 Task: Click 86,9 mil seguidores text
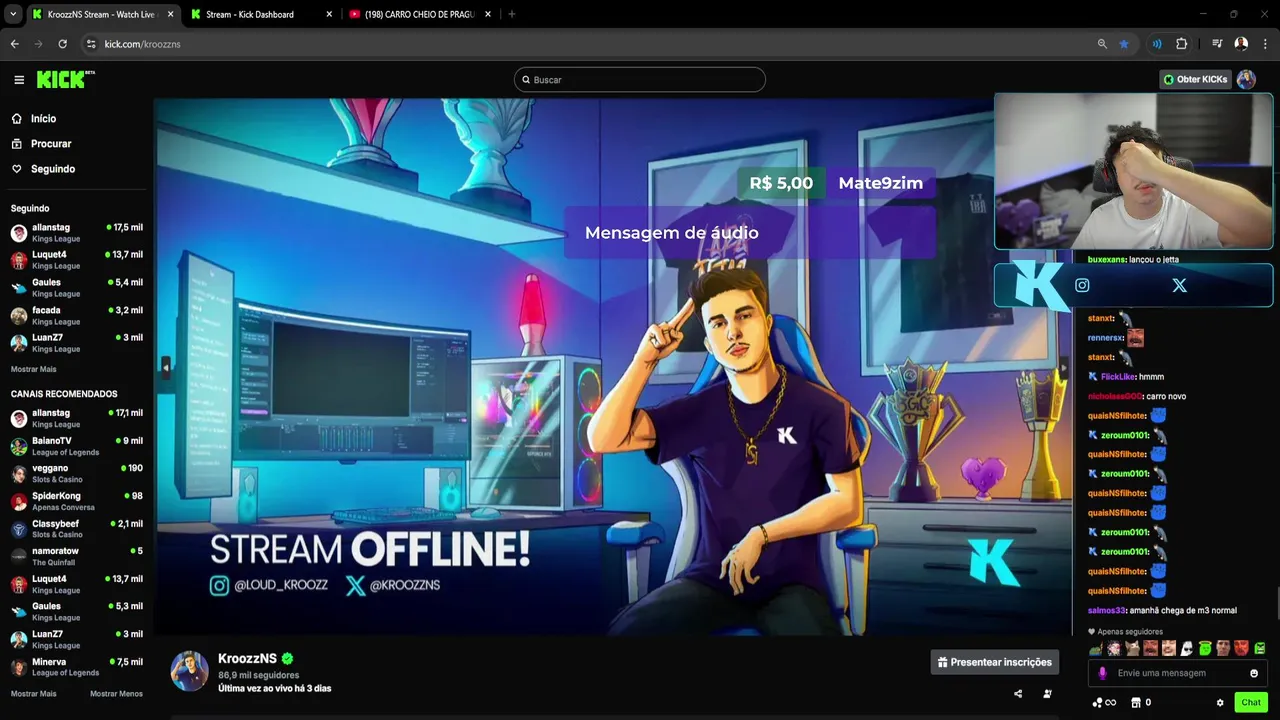260,676
